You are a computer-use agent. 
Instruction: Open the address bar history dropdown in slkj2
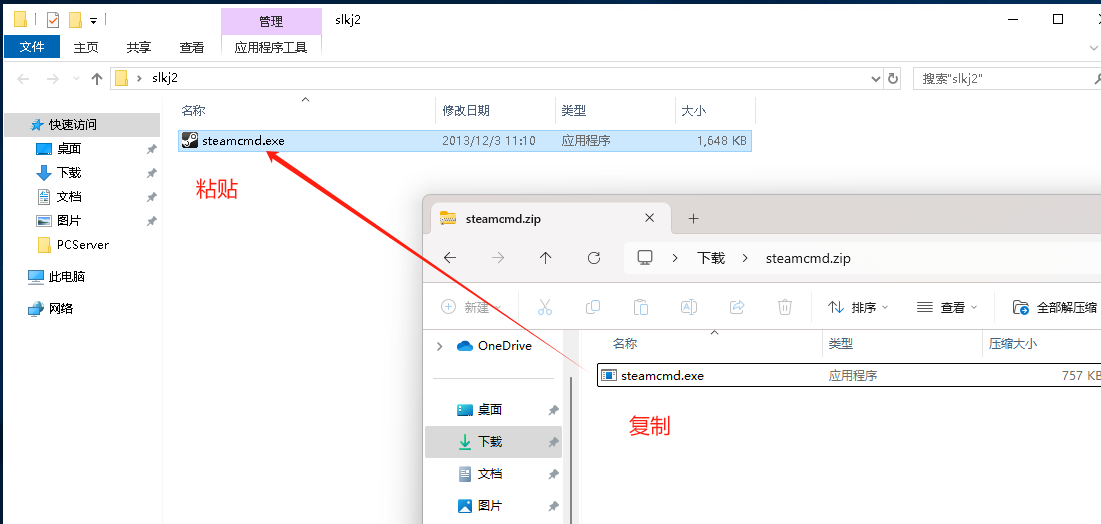pyautogui.click(x=876, y=79)
